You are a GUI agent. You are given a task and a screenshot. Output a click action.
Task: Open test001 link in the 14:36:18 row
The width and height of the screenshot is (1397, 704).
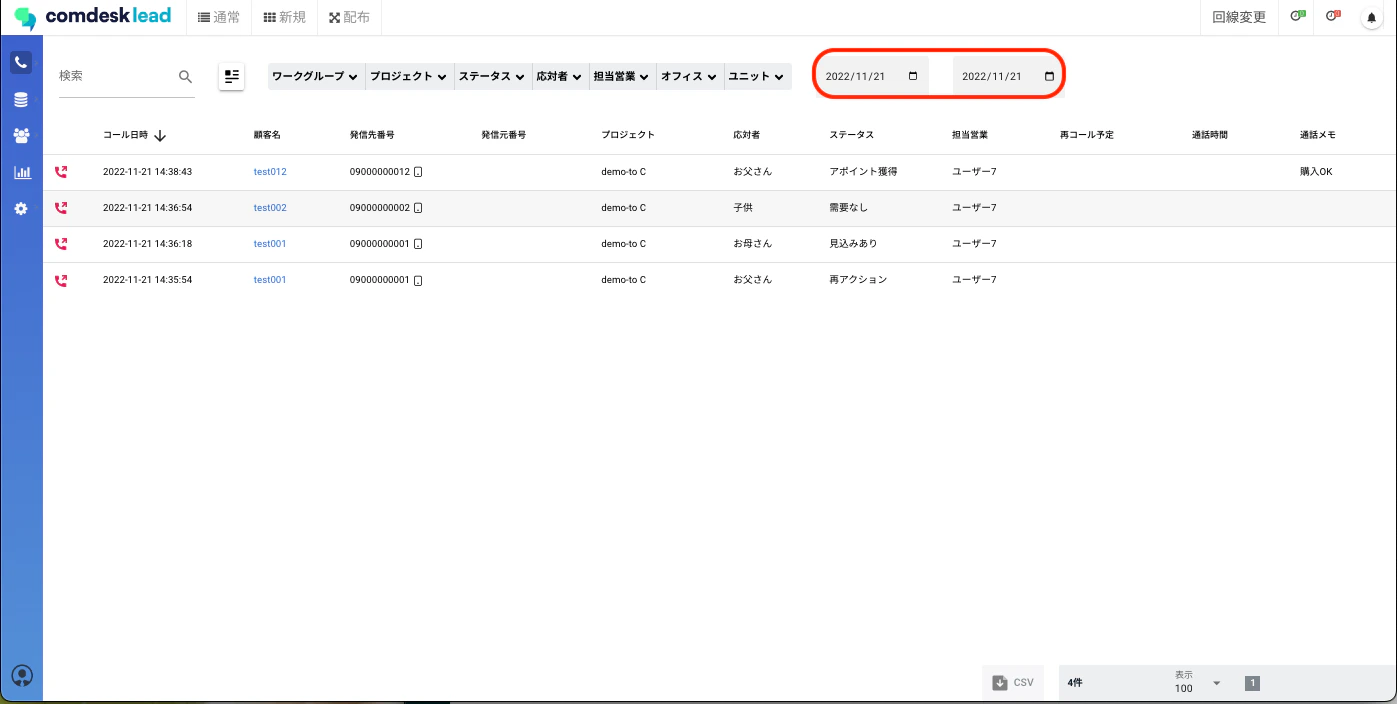tap(270, 244)
